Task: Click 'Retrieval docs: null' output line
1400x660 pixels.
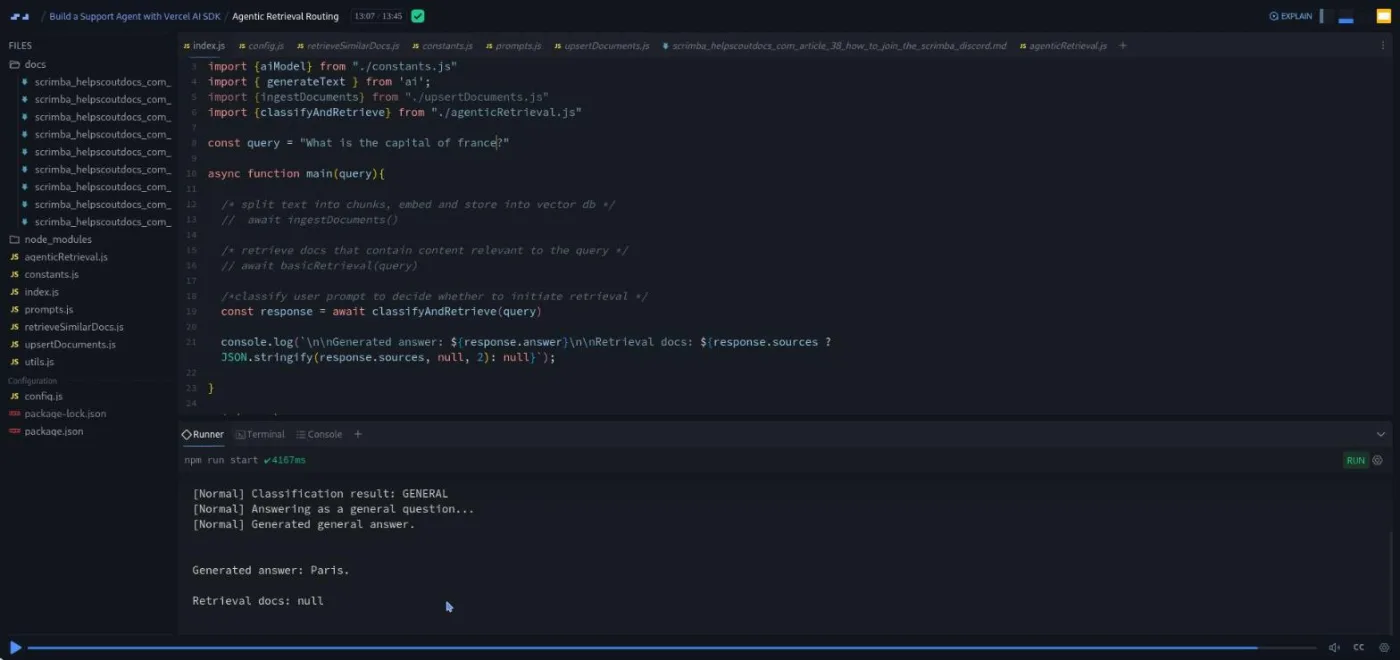Action: [x=258, y=601]
